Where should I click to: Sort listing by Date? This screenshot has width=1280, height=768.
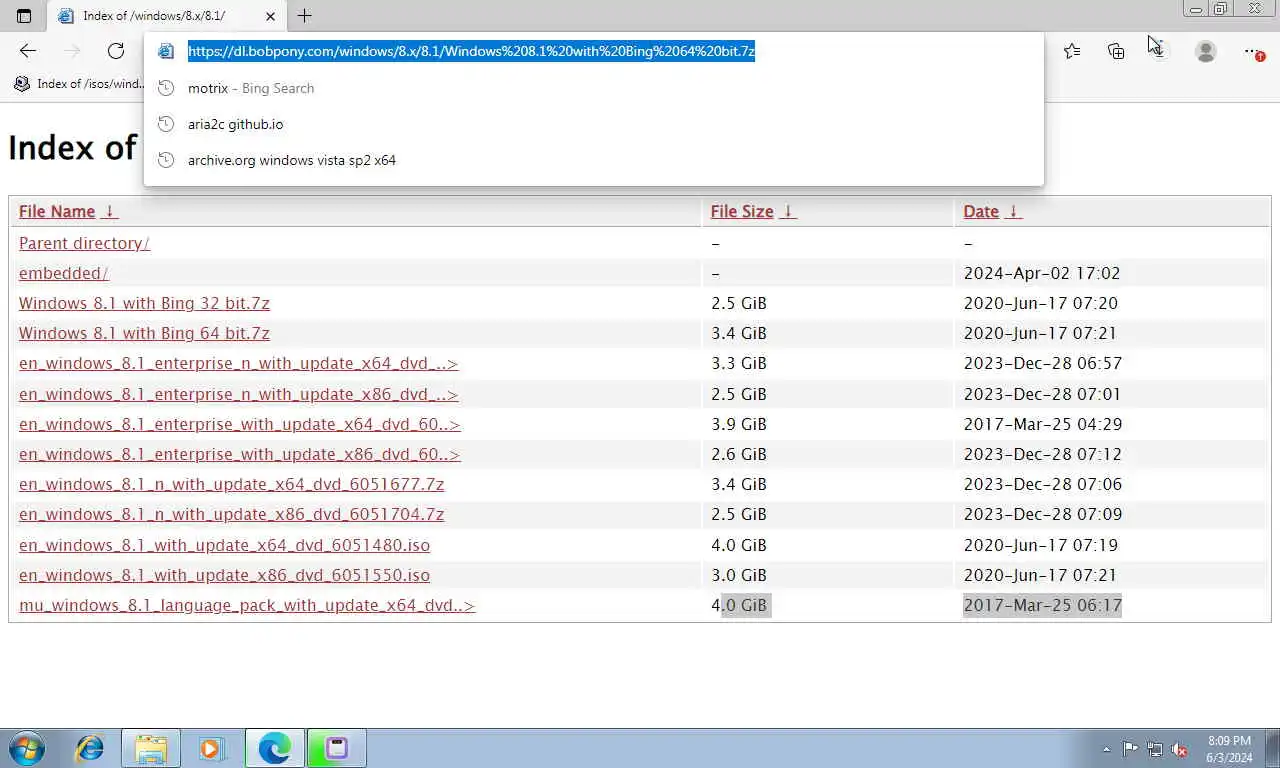981,211
